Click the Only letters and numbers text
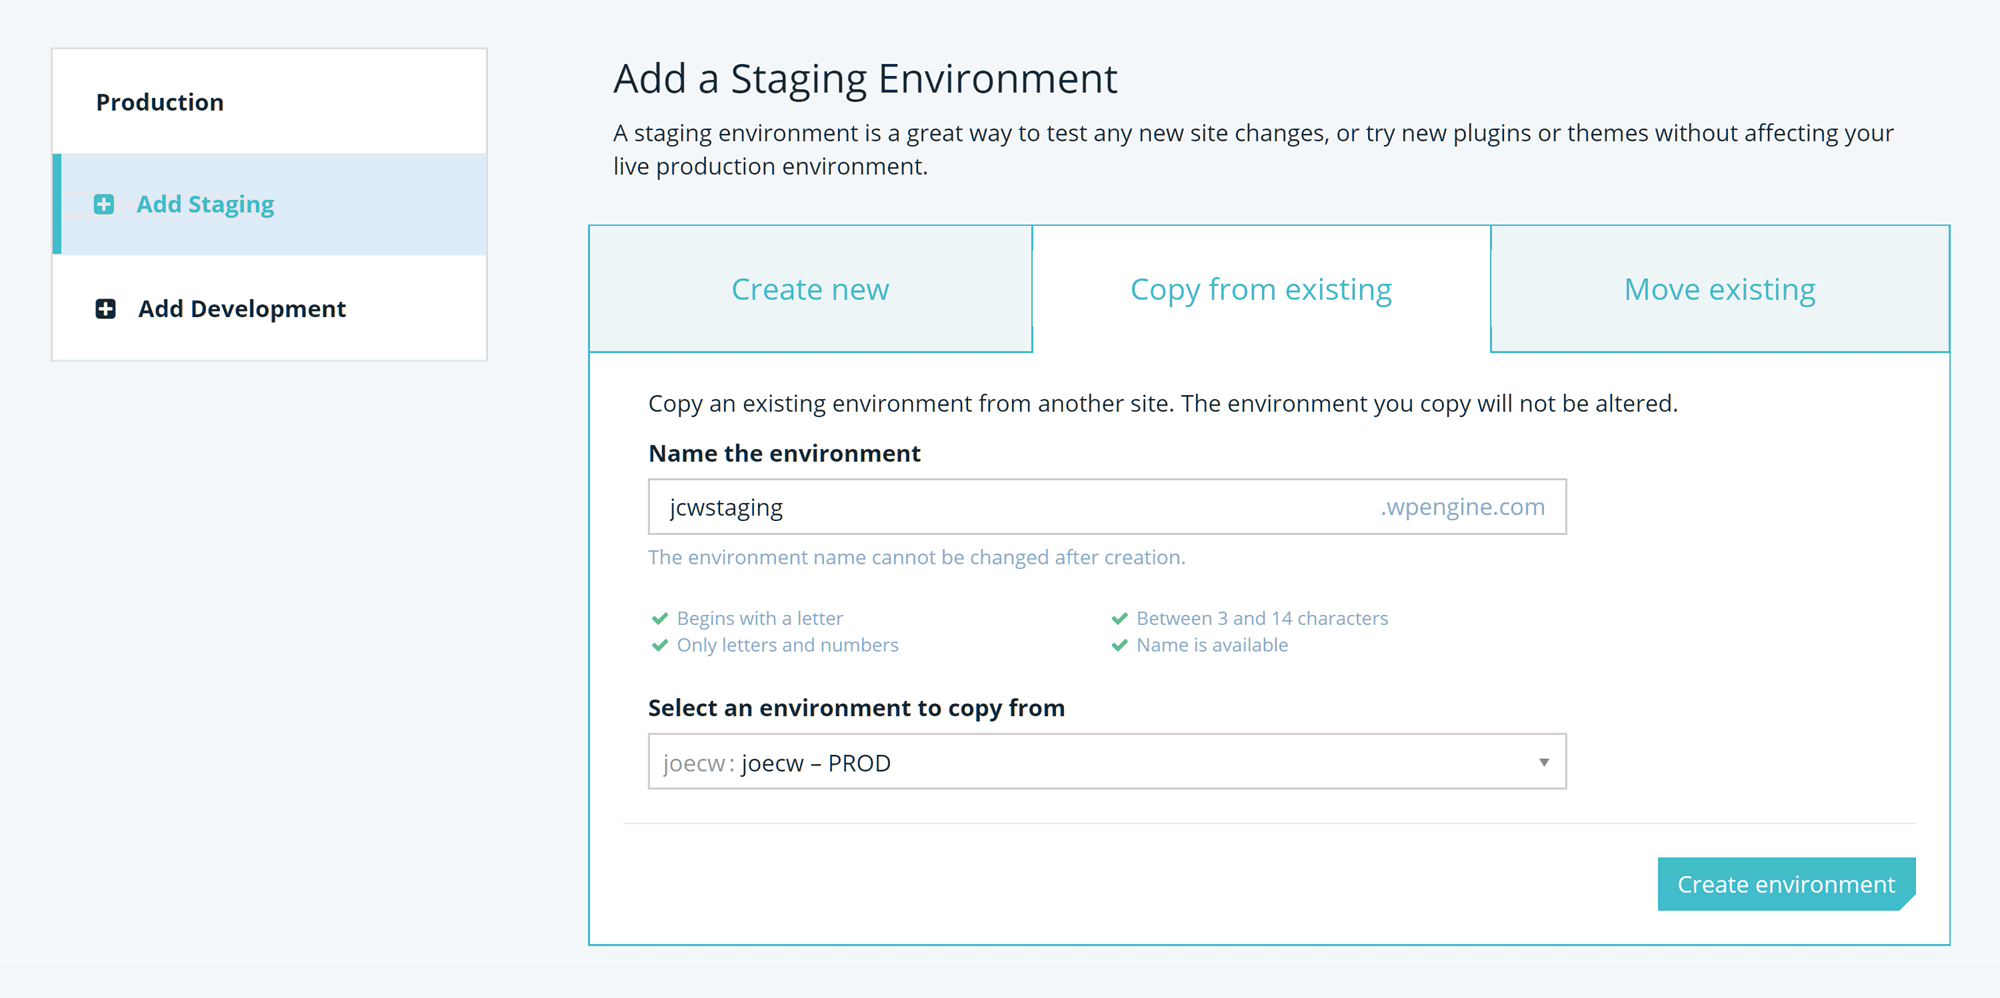This screenshot has height=998, width=2000. coord(788,645)
